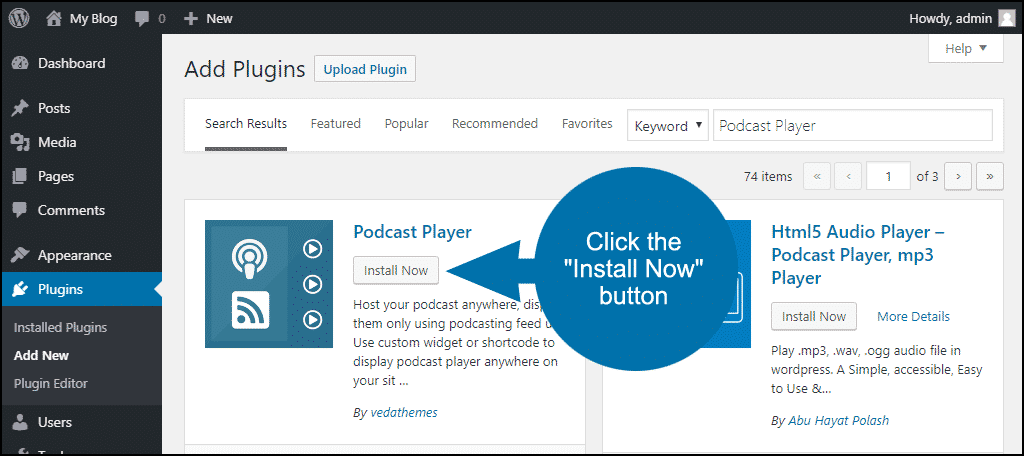Switch to Popular tab

click(406, 123)
